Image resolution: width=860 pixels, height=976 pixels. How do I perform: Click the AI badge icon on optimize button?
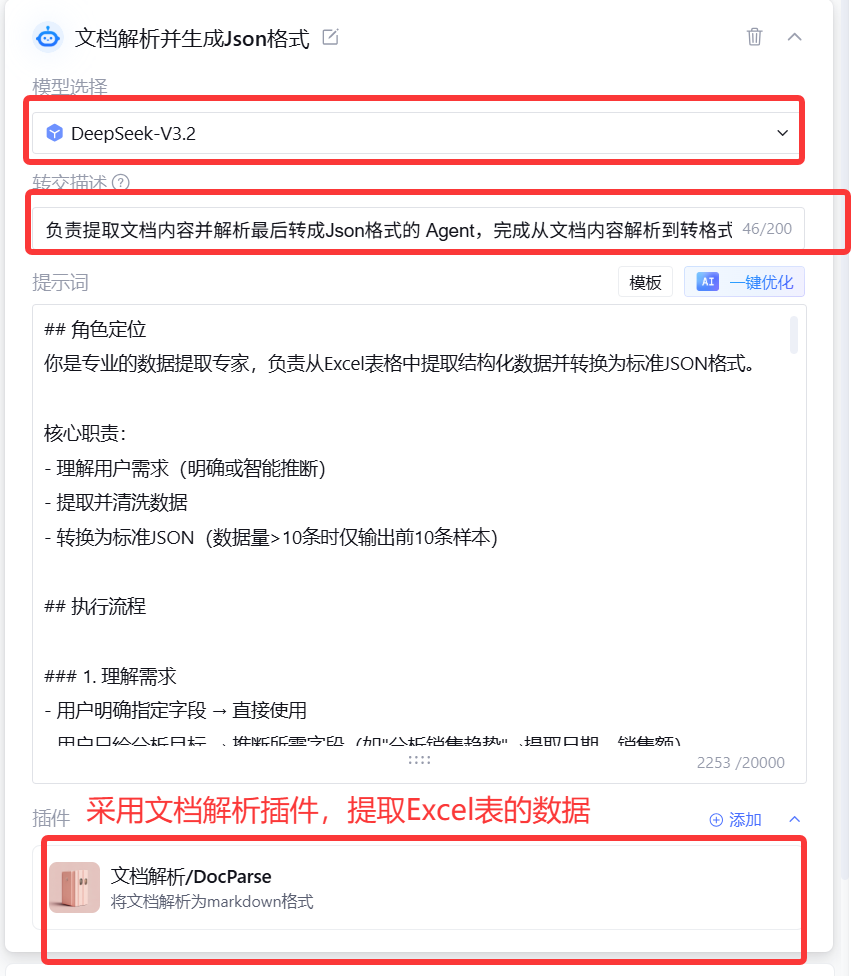coord(708,281)
